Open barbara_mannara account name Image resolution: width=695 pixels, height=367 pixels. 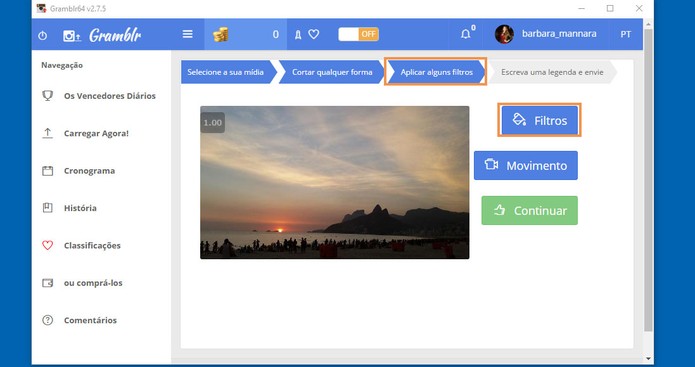[x=559, y=34]
